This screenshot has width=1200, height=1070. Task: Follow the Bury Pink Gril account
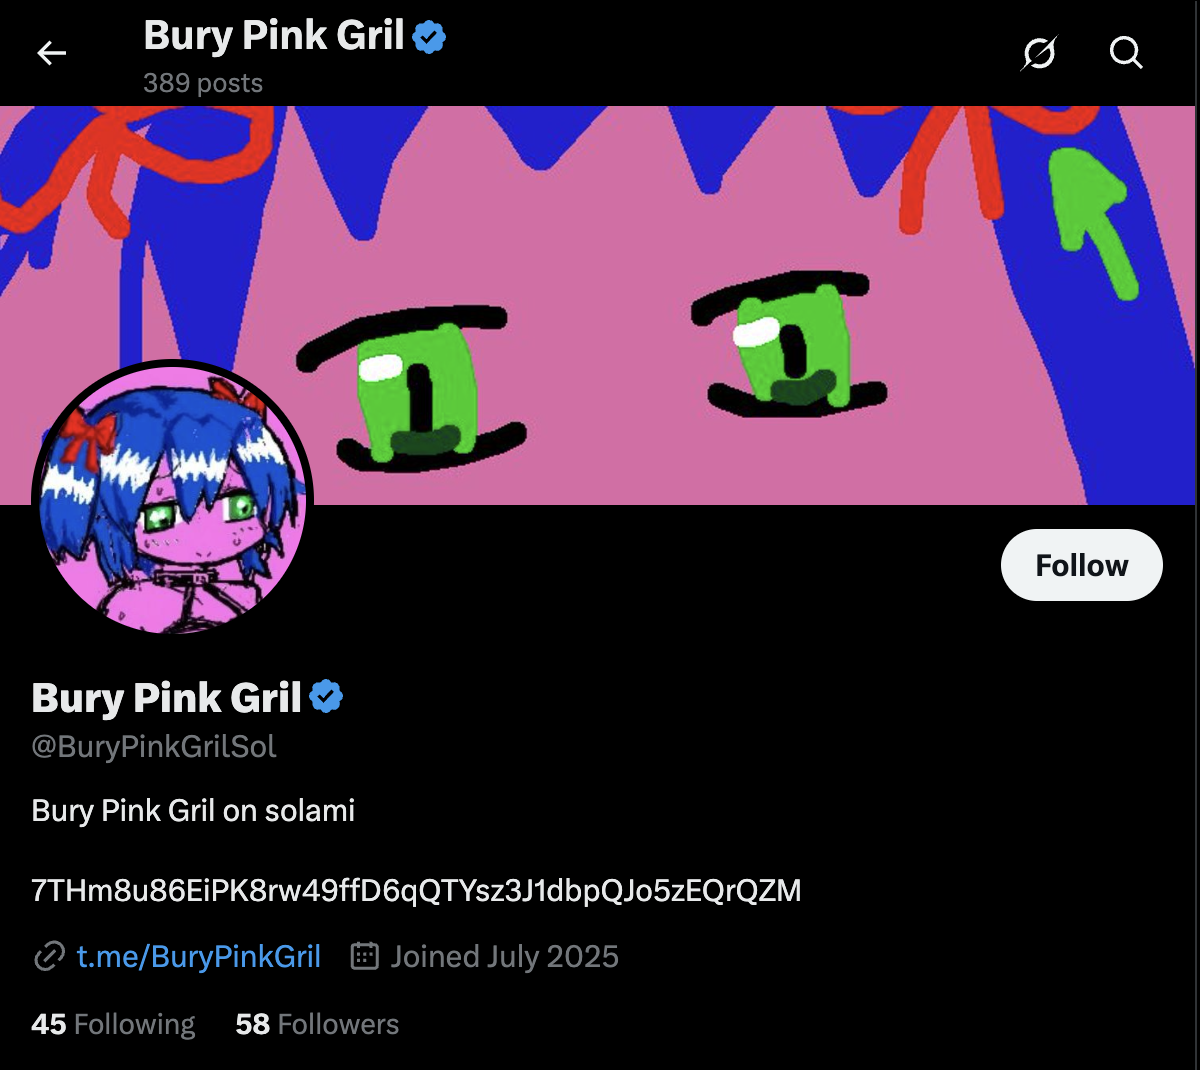[x=1081, y=565]
